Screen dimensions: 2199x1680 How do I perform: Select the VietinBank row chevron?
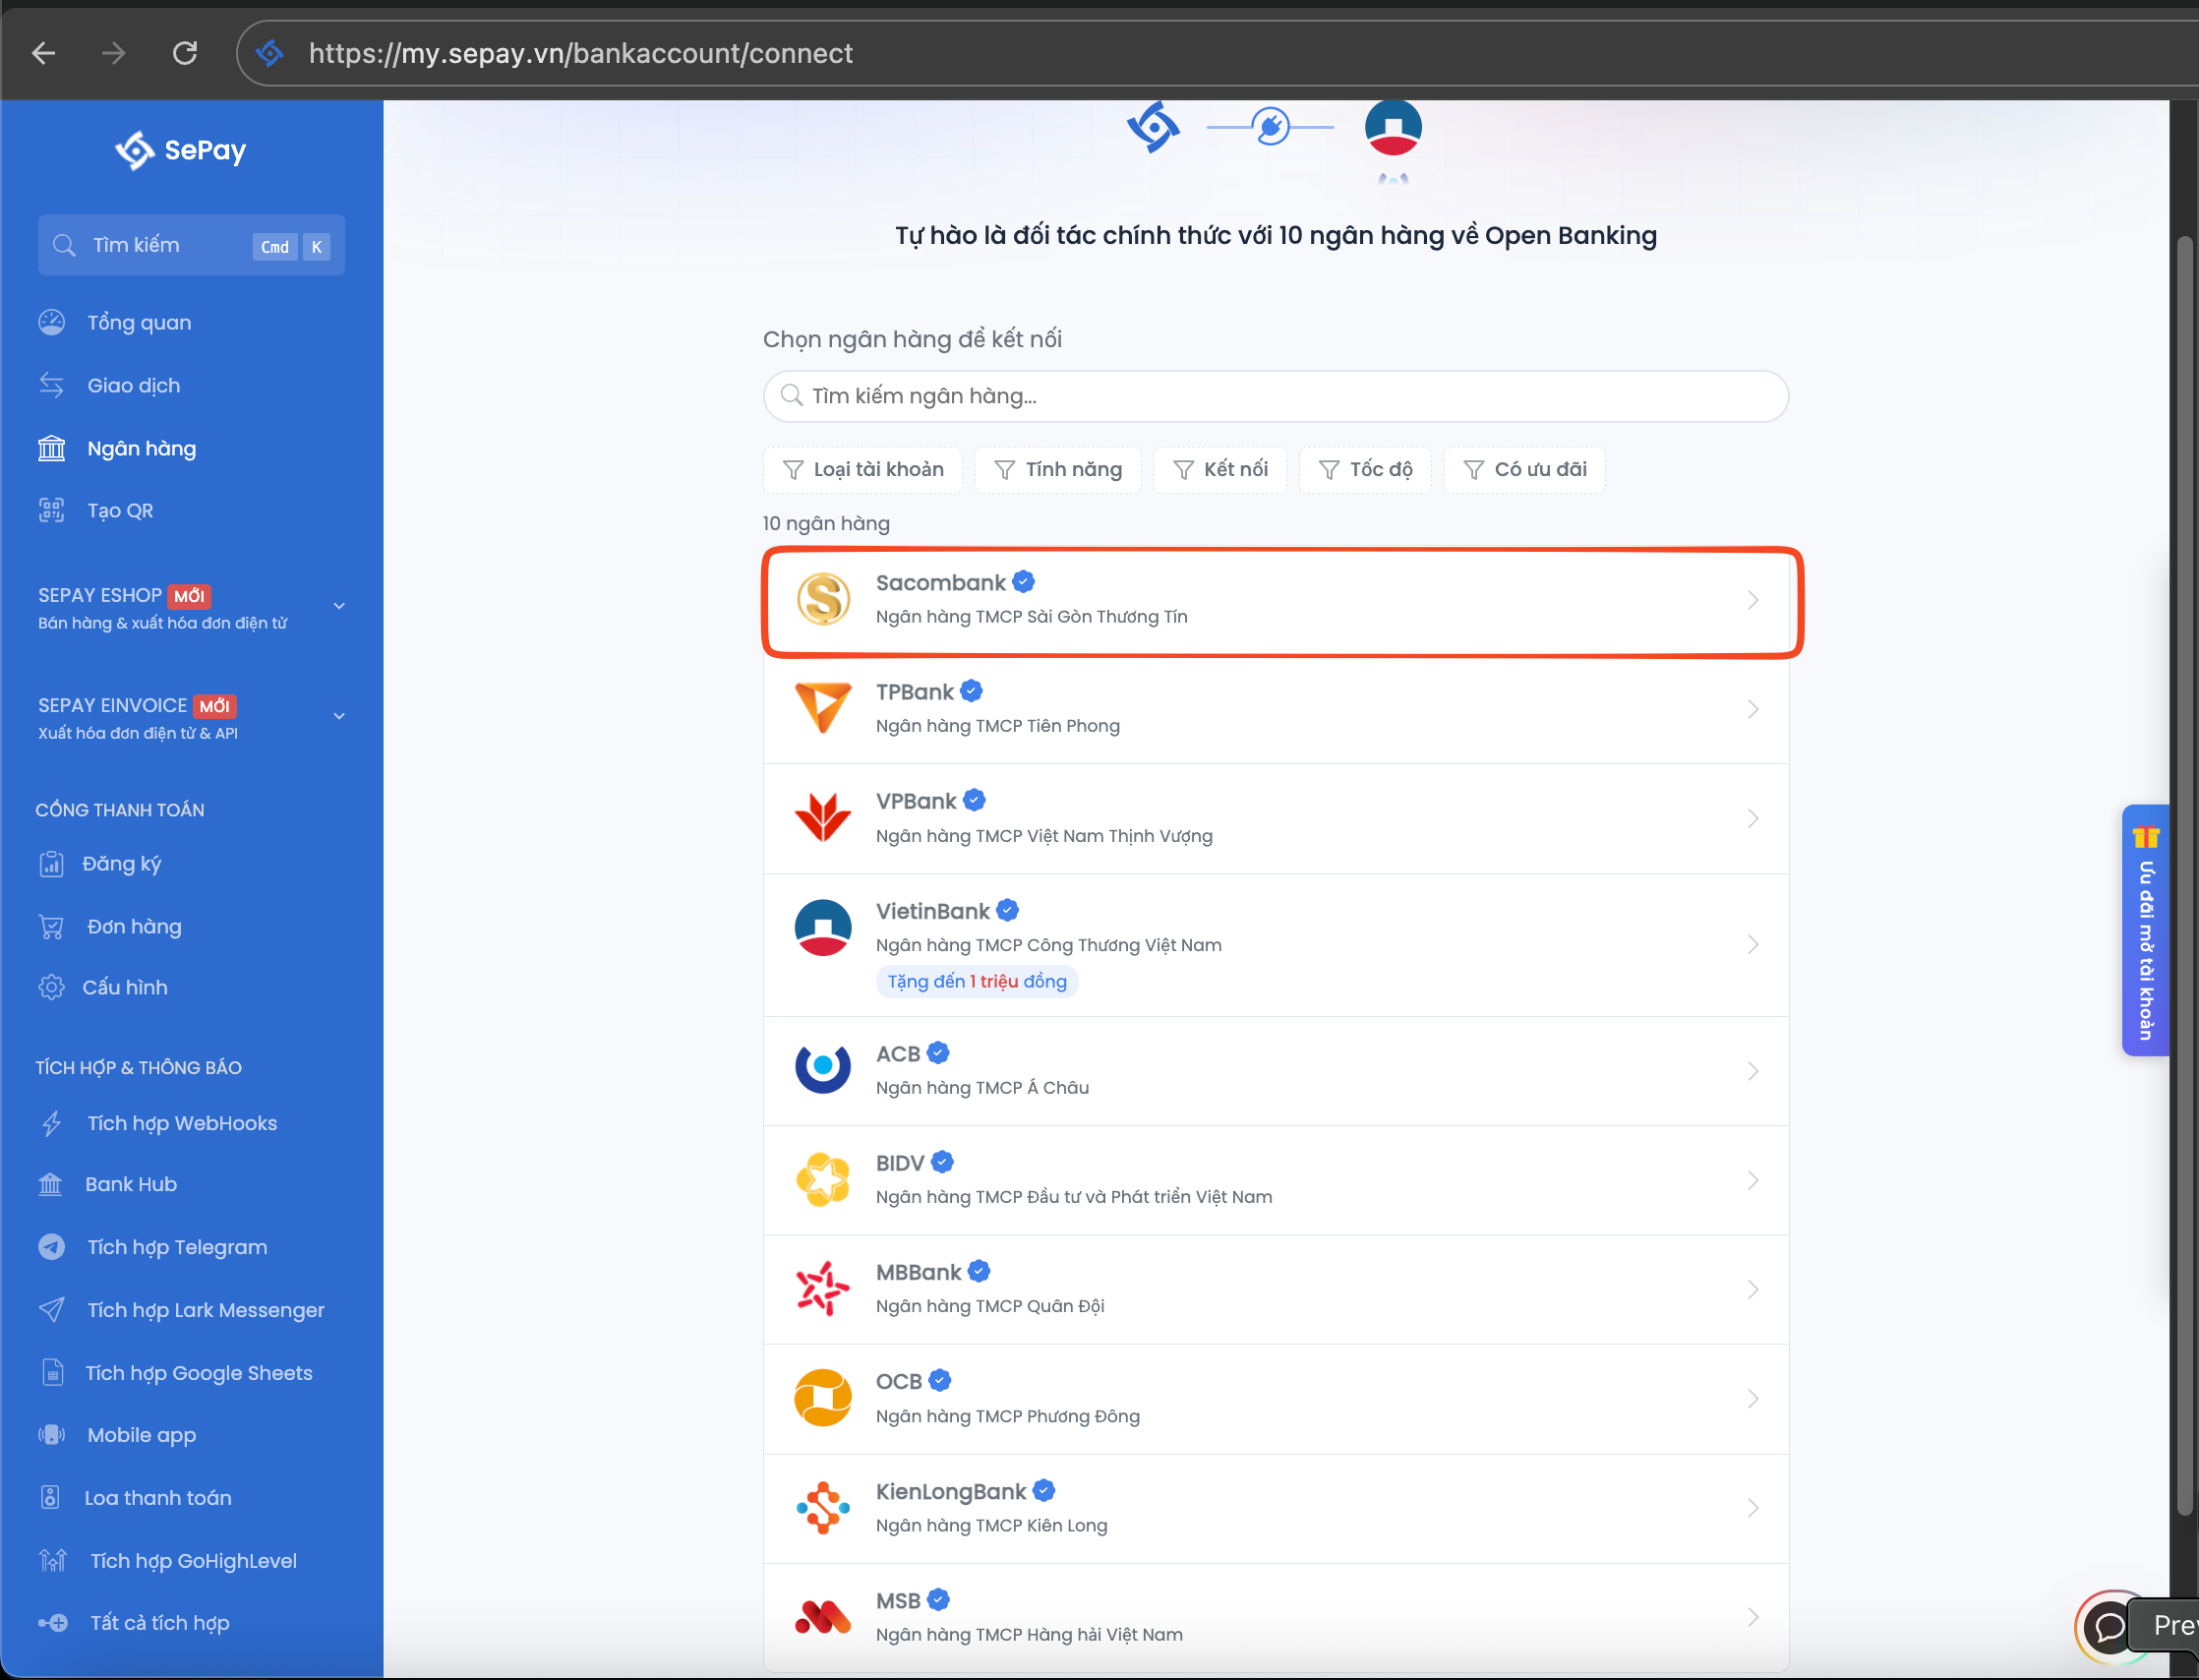[x=1752, y=945]
